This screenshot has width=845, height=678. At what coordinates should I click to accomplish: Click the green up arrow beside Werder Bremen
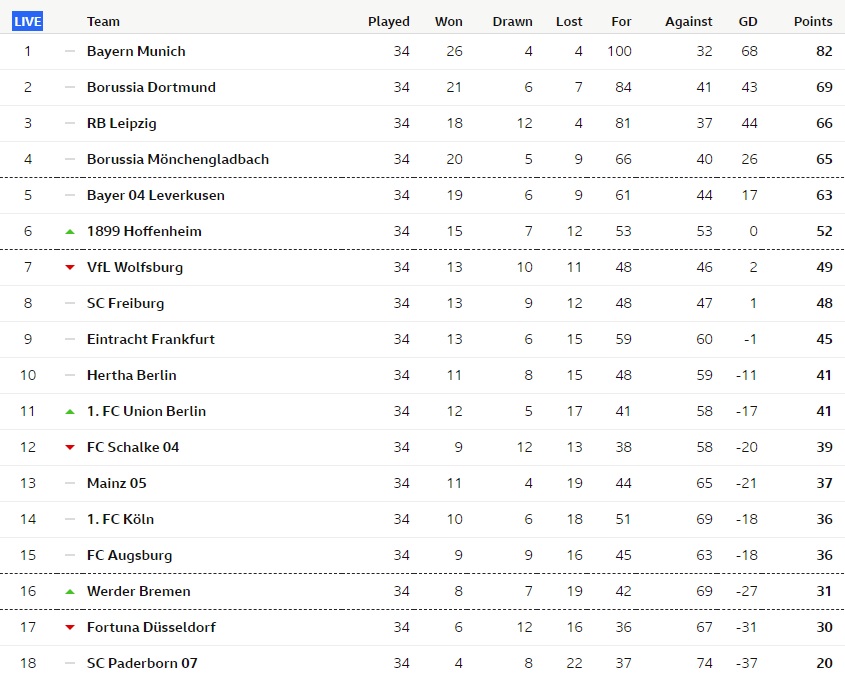tap(70, 592)
